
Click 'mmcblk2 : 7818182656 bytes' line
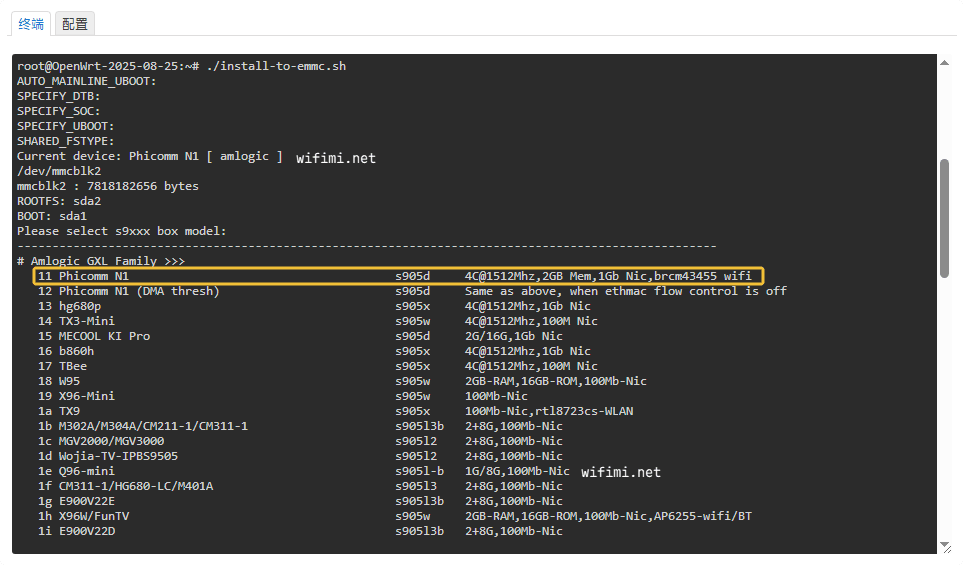[107, 186]
